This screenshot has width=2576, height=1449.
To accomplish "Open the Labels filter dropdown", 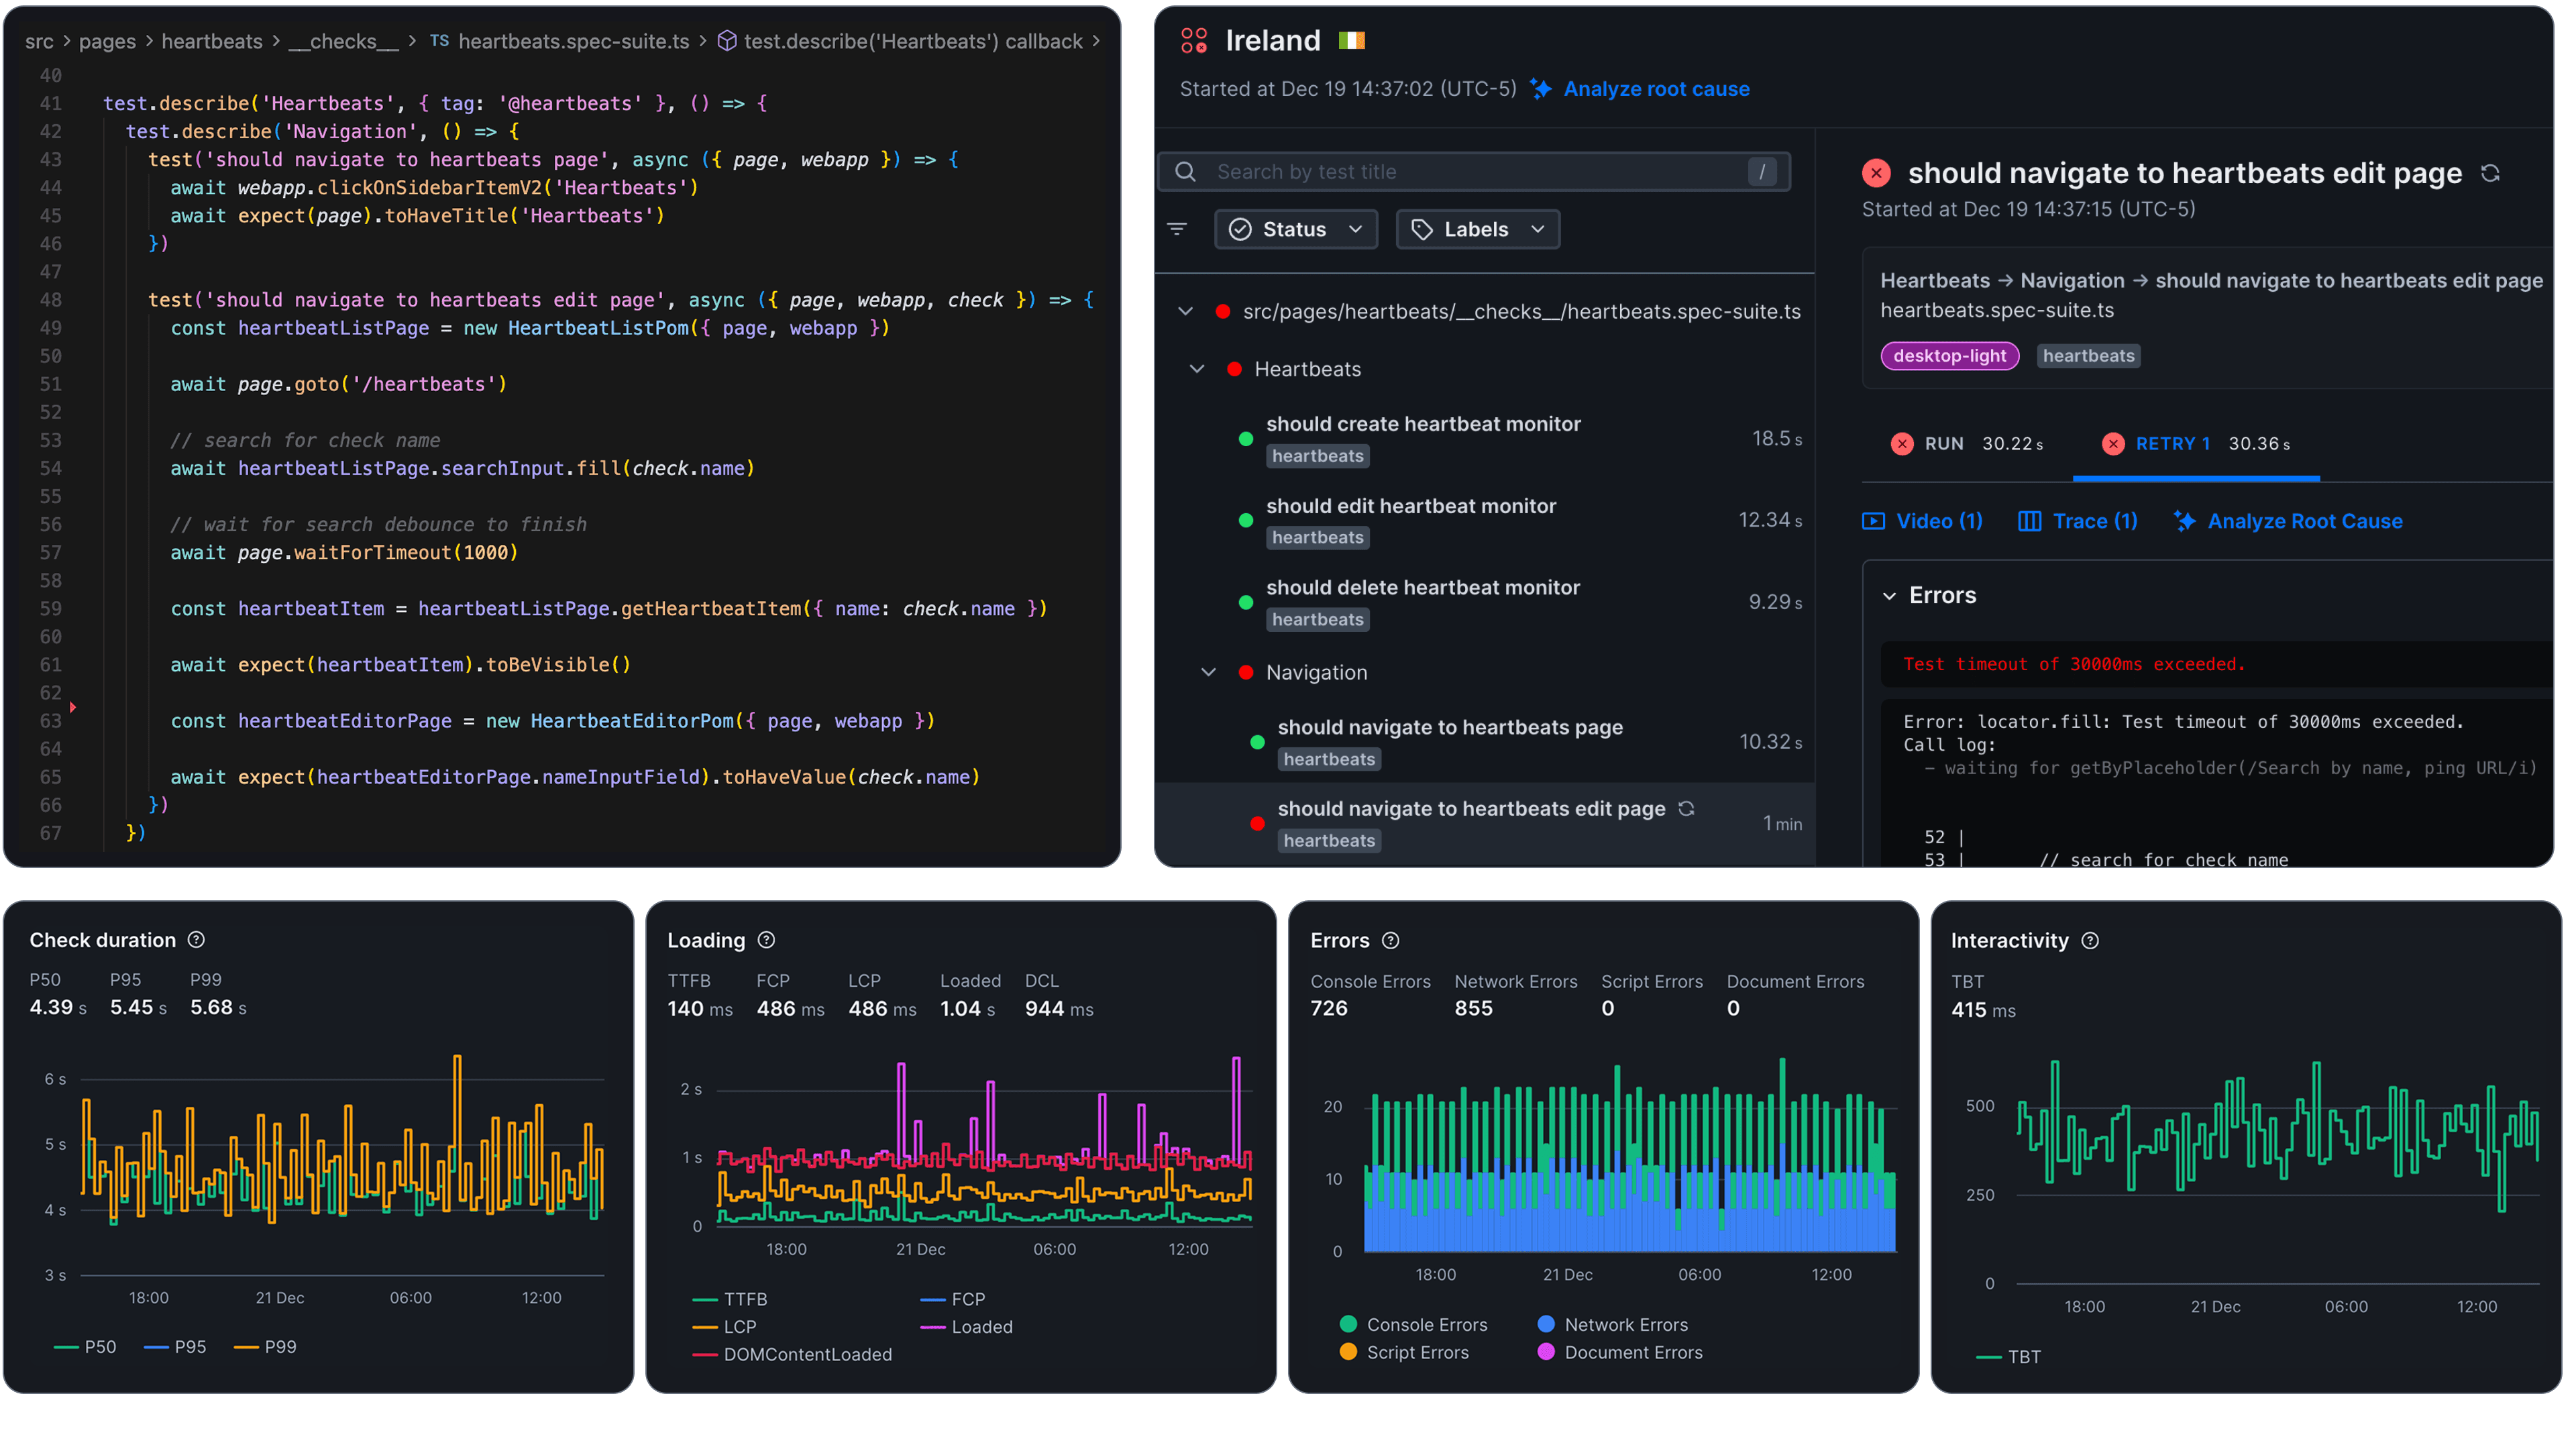I will point(1477,229).
